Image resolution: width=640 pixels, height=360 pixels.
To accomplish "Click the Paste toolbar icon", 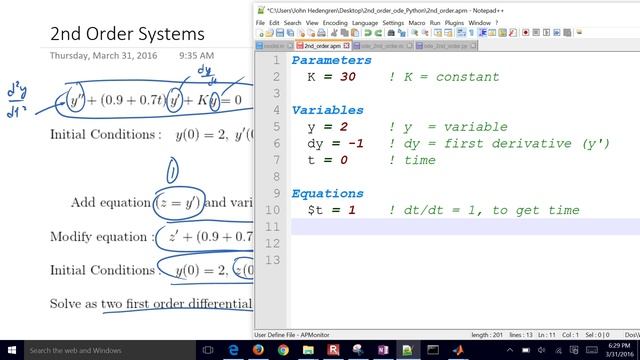I will tap(355, 33).
